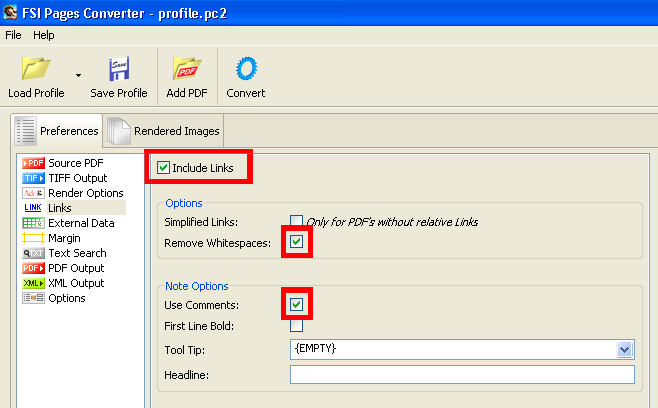The height and width of the screenshot is (408, 658).
Task: Toggle the Remove Whitespaces checkbox
Action: pos(296,242)
